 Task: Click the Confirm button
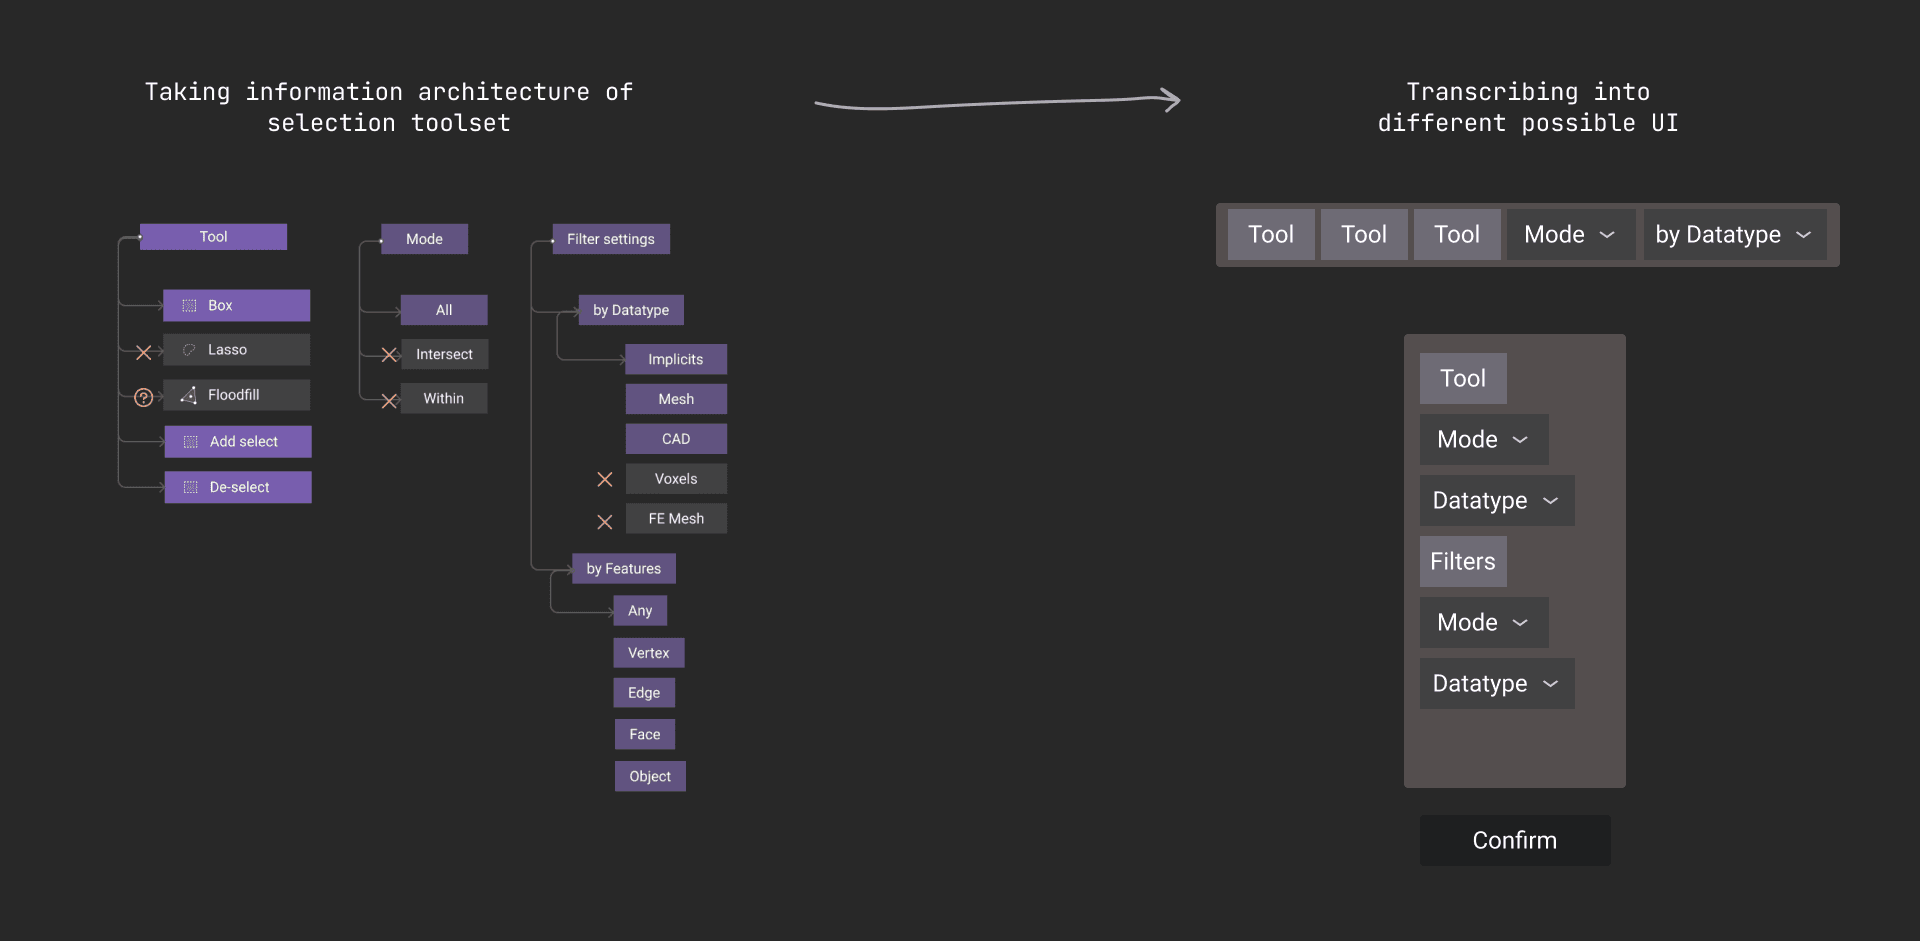[1515, 841]
